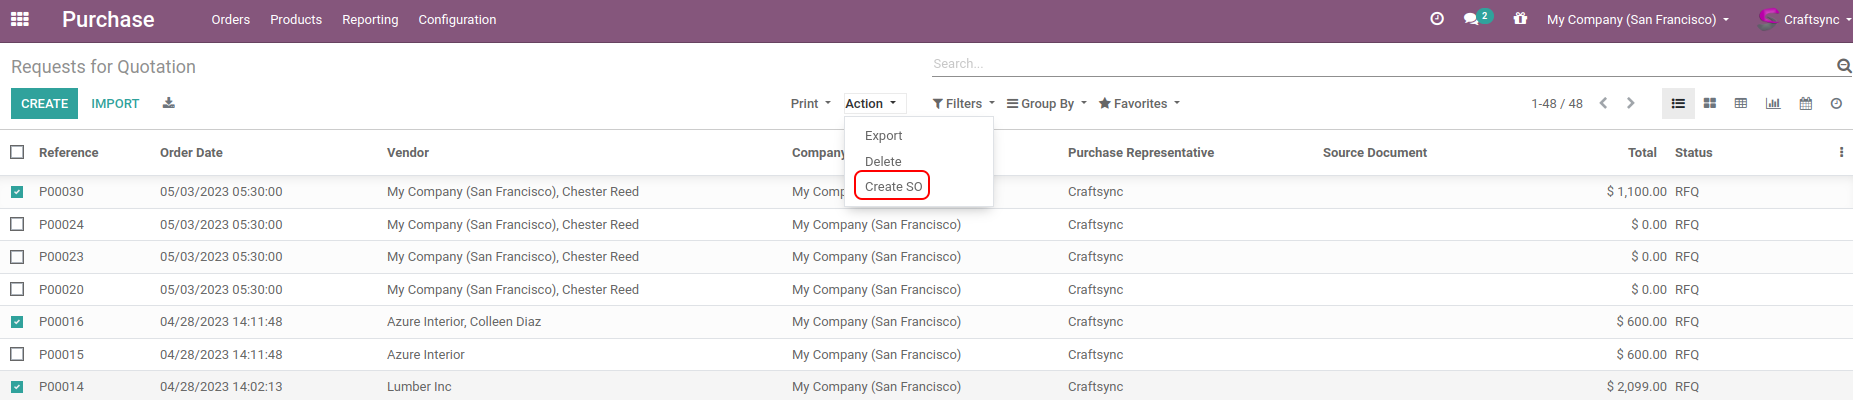This screenshot has width=1853, height=400.
Task: Open the Graph view
Action: 1773,104
